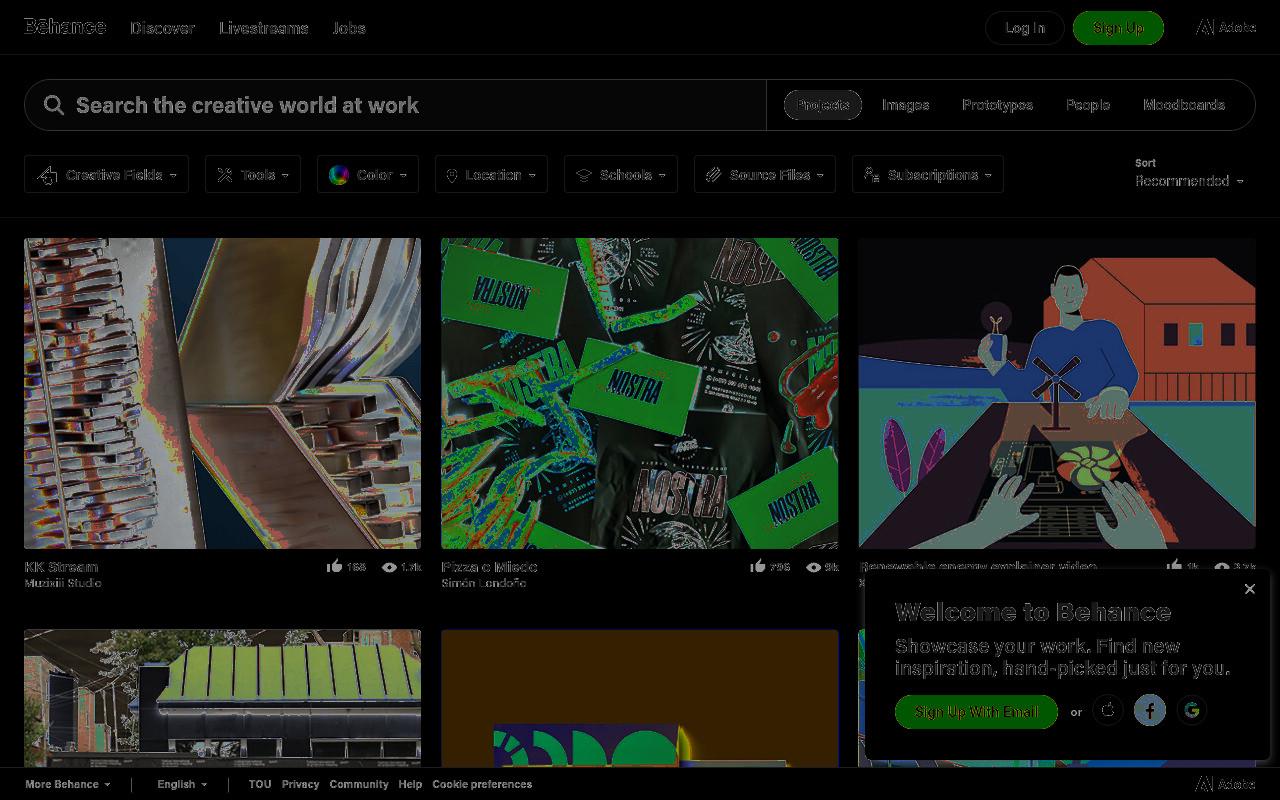
Task: Focus the search field
Action: [x=395, y=105]
